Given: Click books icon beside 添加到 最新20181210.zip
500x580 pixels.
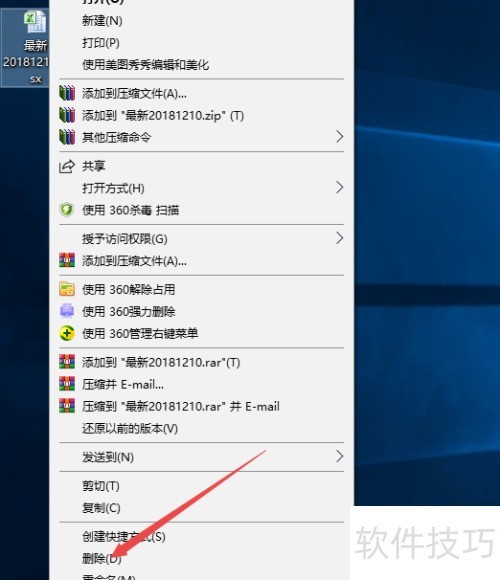Looking at the screenshot, I should pos(67,115).
